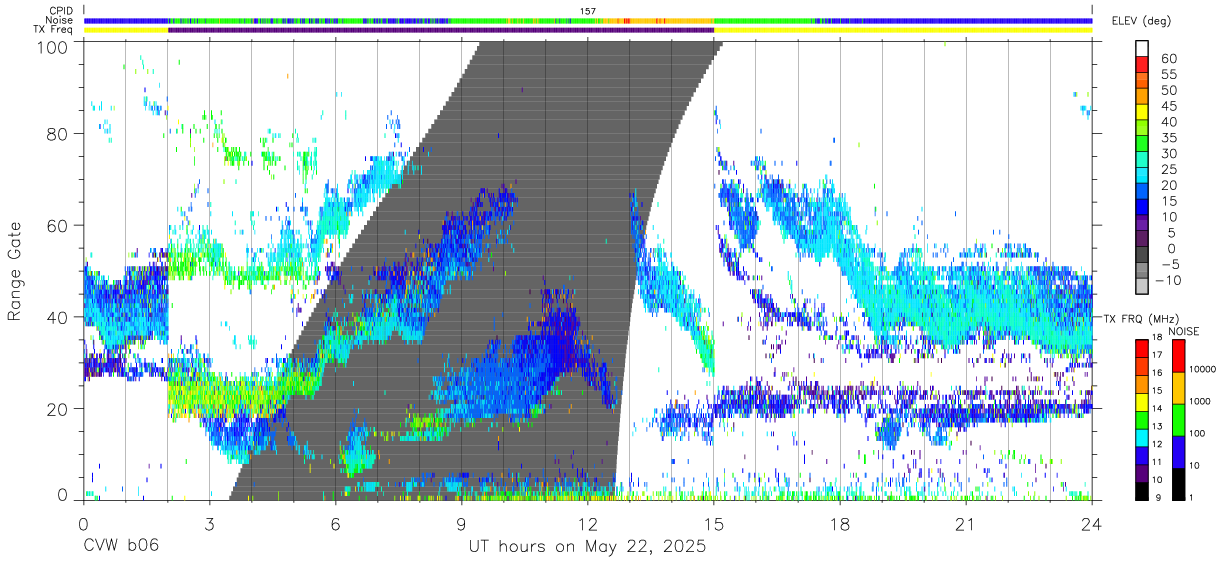This screenshot has width=1228, height=567.
Task: Pick the purple 10–11 swatch in TX FRQ legend
Action: click(x=1142, y=473)
